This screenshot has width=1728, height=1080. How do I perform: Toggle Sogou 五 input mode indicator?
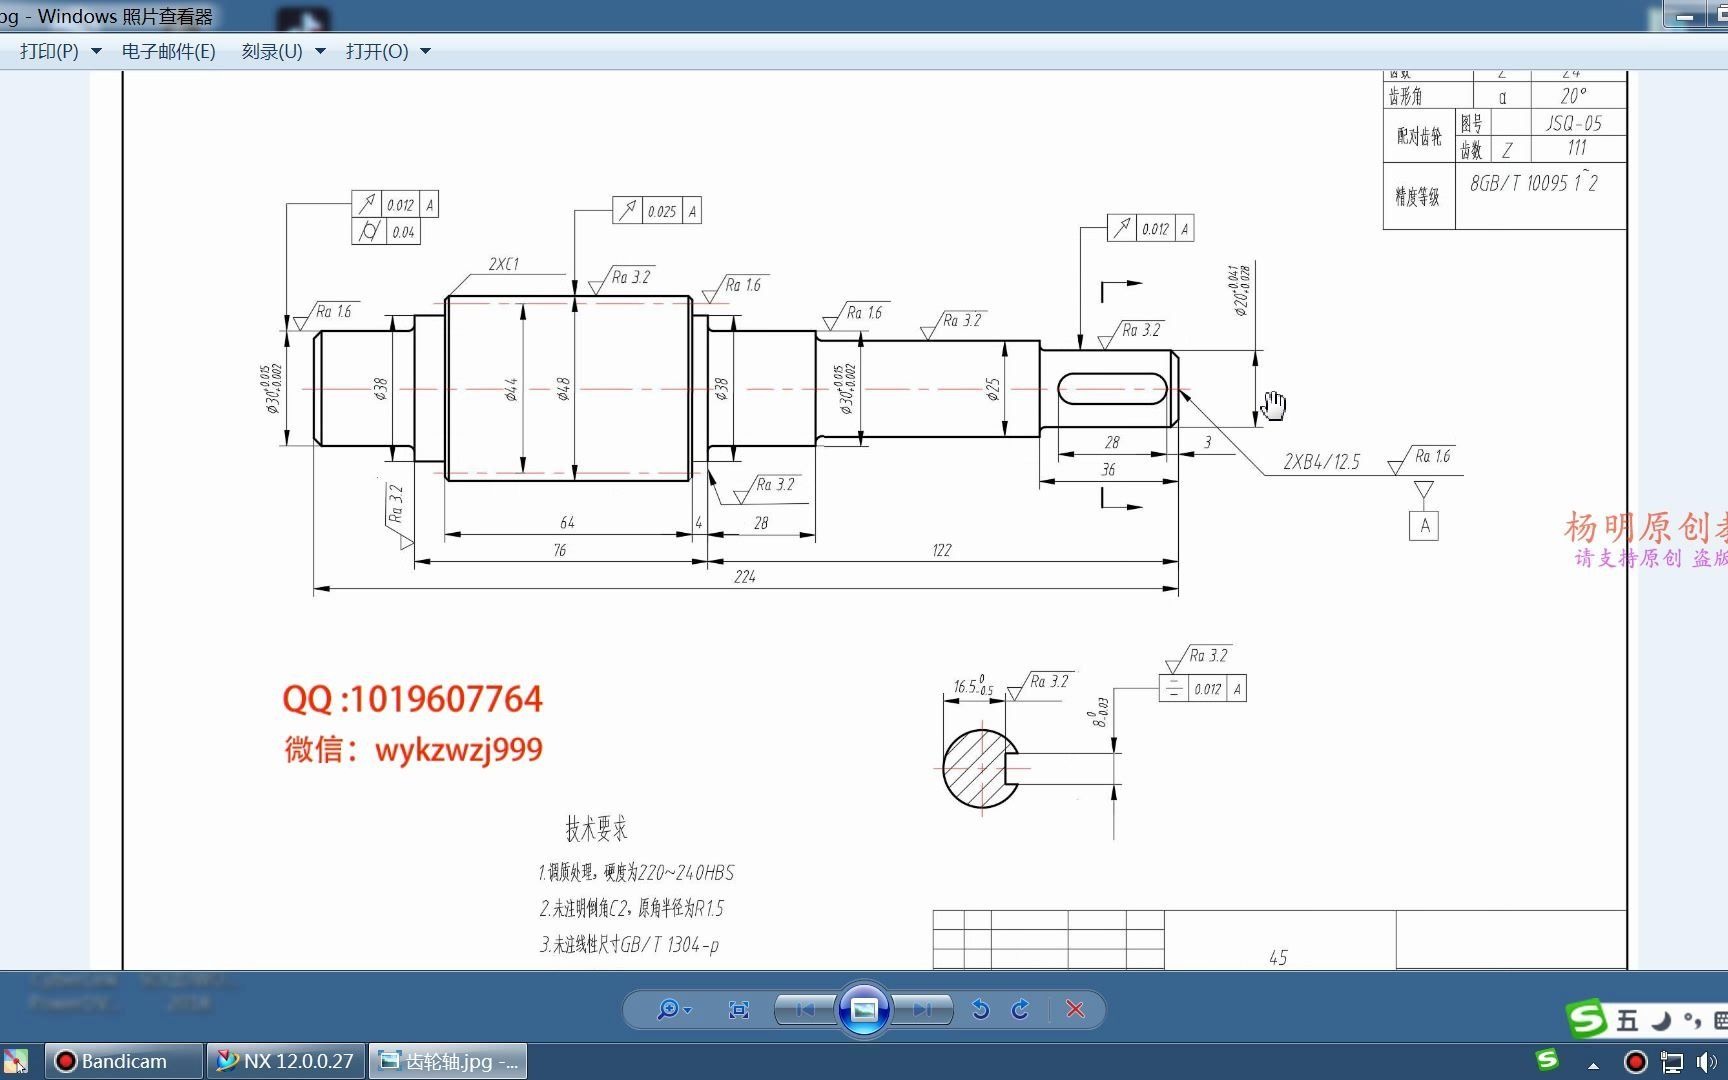(1627, 1020)
